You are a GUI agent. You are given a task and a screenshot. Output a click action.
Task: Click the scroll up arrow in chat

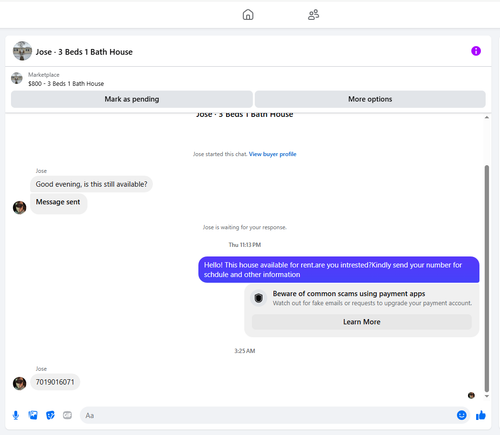click(487, 118)
